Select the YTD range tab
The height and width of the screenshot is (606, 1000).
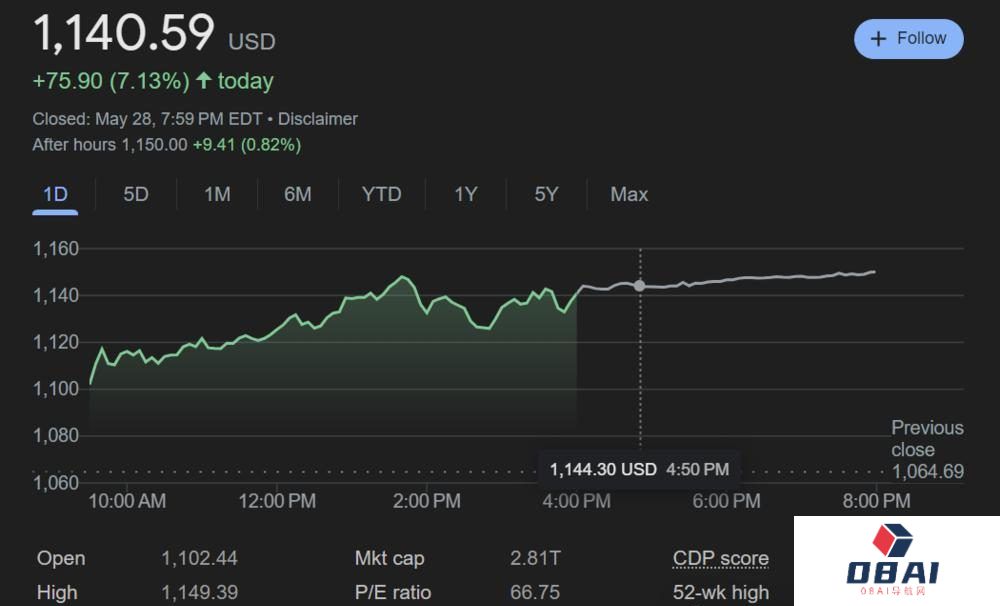tap(381, 194)
